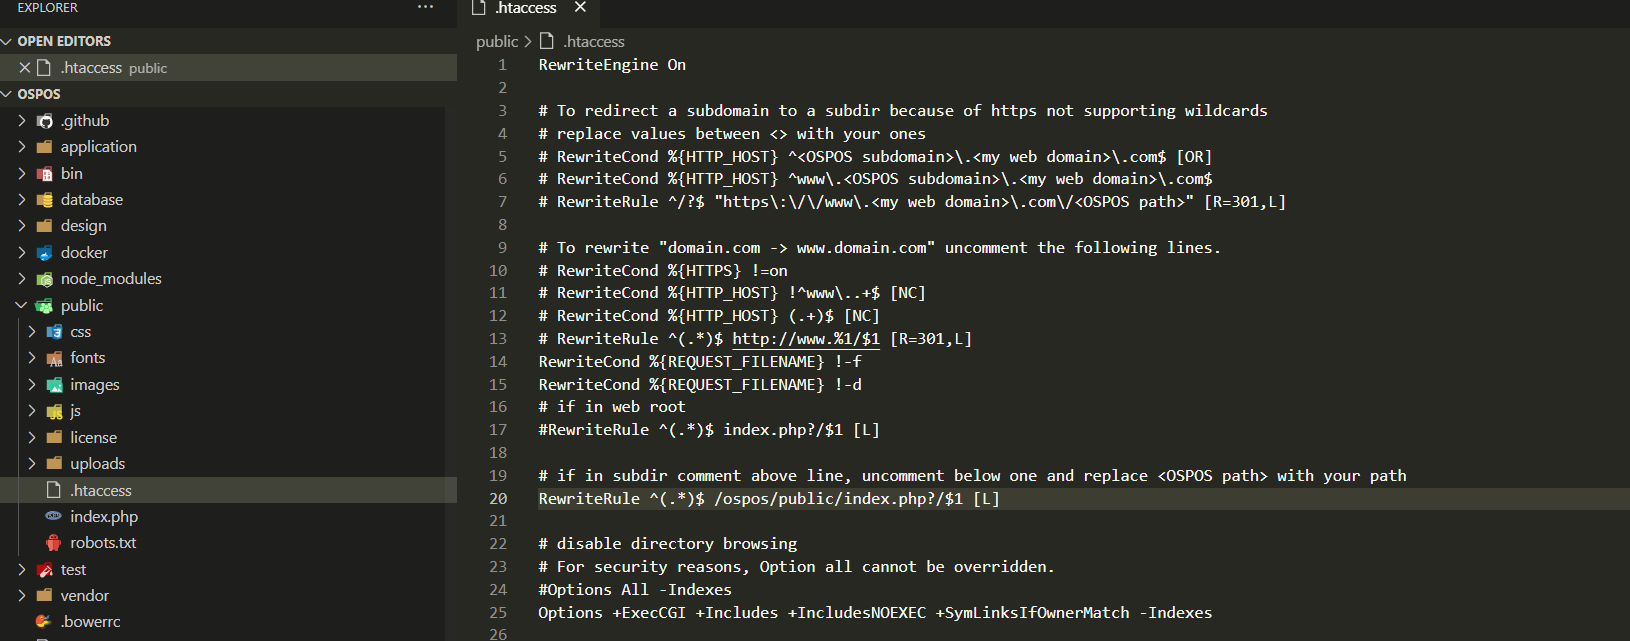Select the uploads folder
Viewport: 1630px width, 641px height.
point(99,463)
